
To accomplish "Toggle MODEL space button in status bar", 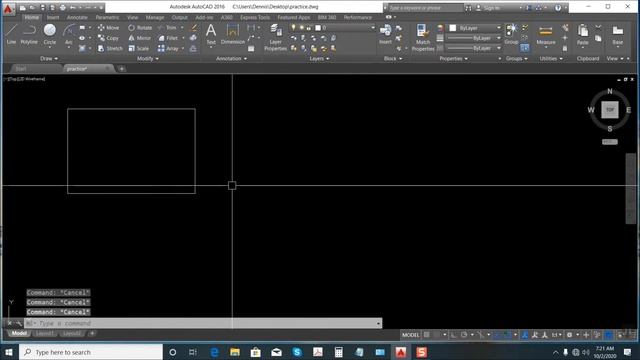I will click(x=411, y=335).
